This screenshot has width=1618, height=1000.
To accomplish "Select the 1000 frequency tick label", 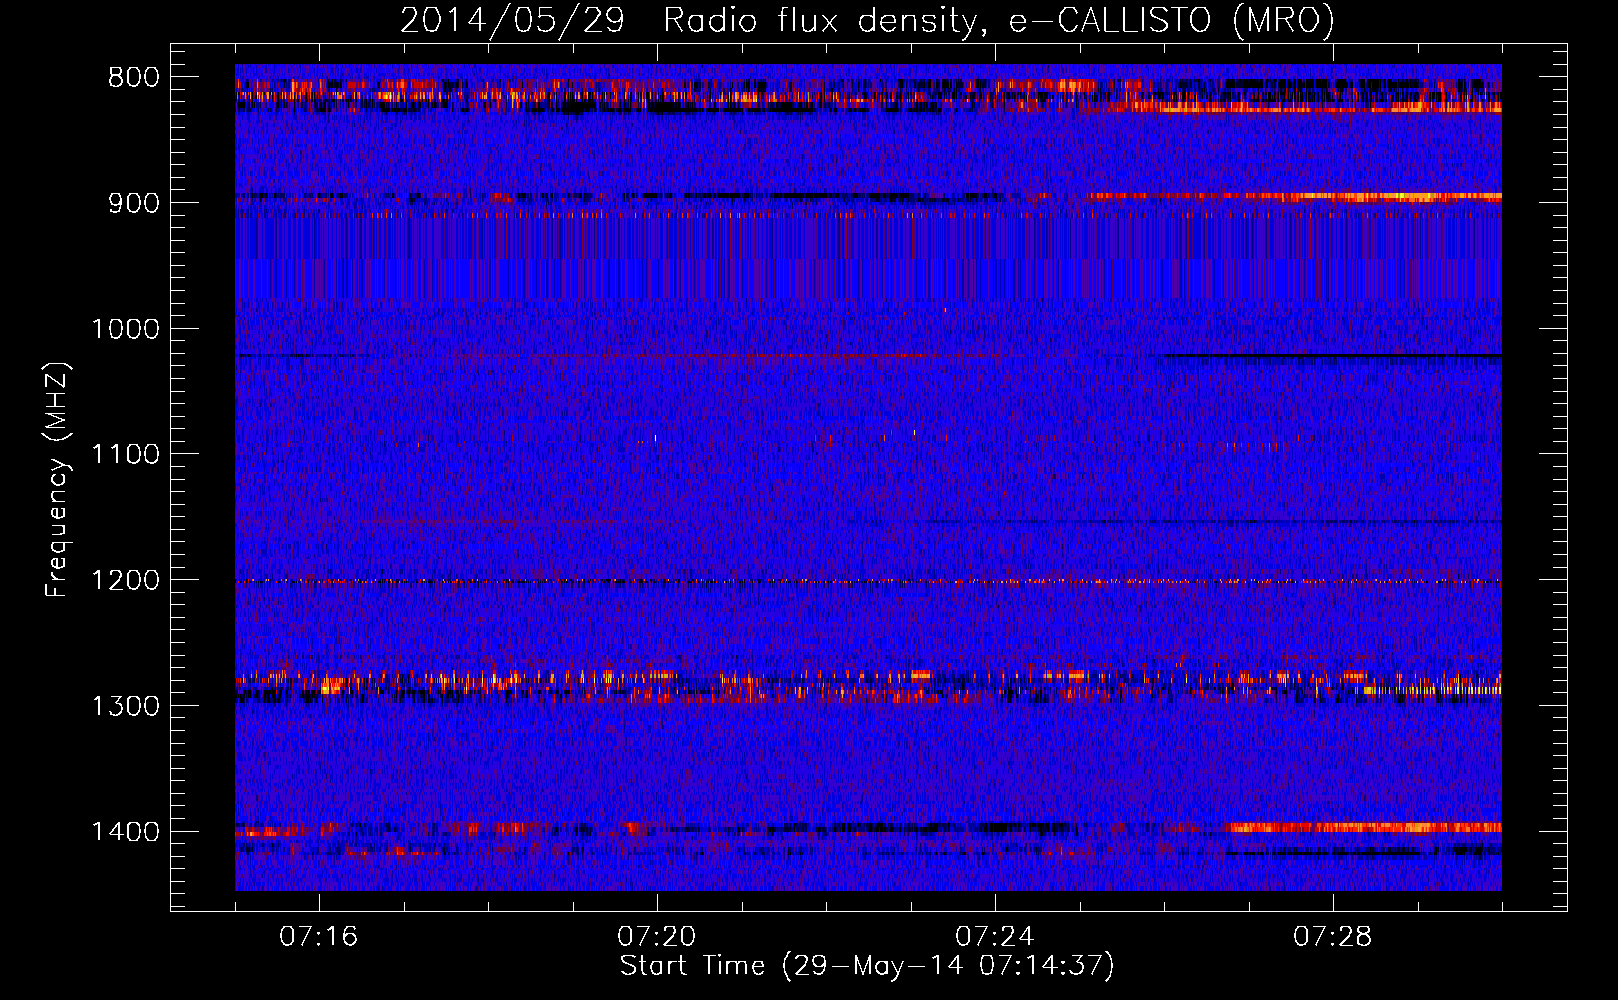I will pyautogui.click(x=125, y=329).
